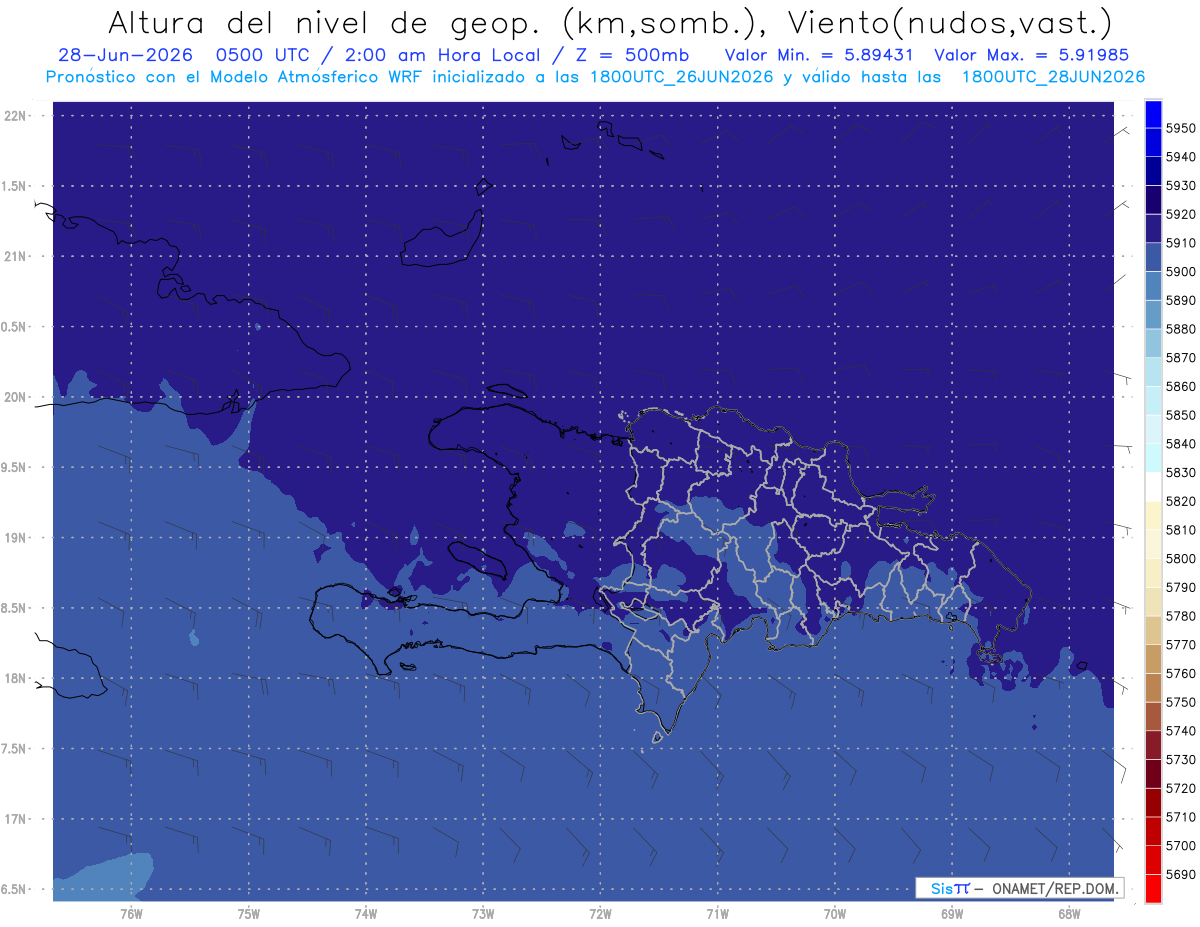The height and width of the screenshot is (927, 1200).
Task: Pick the legend color between 5890 and 5900
Action: [1152, 286]
